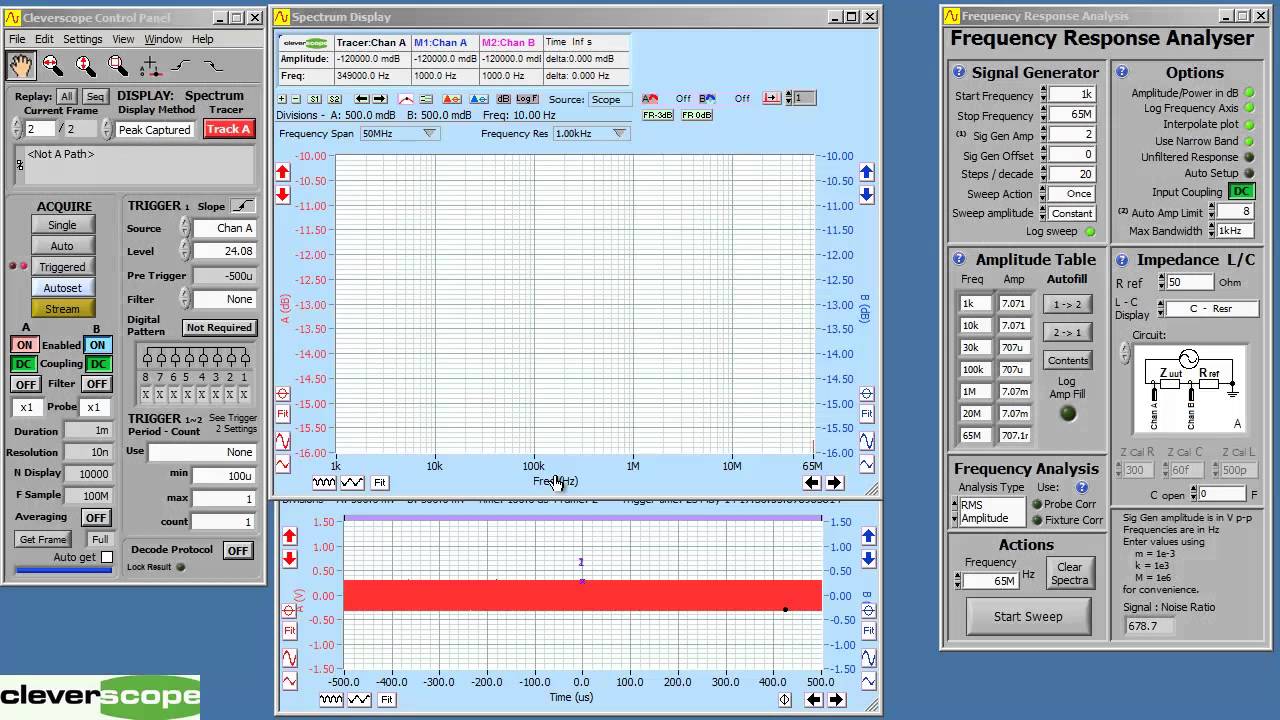Toggle the Log F axis button

pos(527,99)
